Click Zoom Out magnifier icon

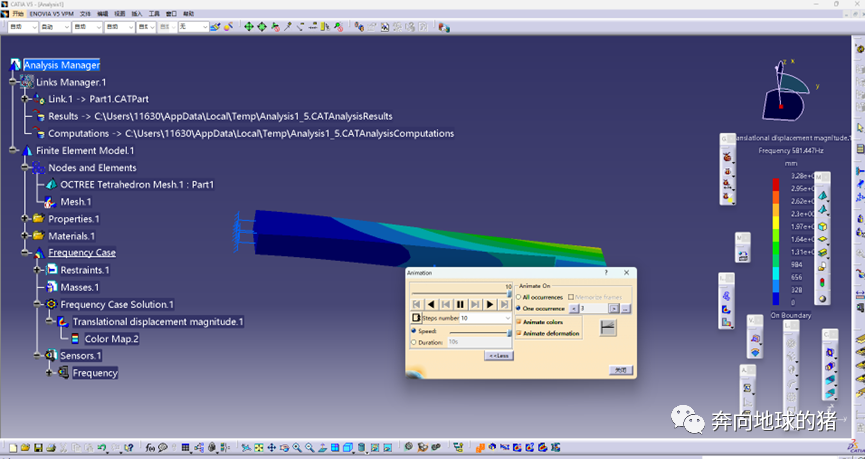click(309, 448)
